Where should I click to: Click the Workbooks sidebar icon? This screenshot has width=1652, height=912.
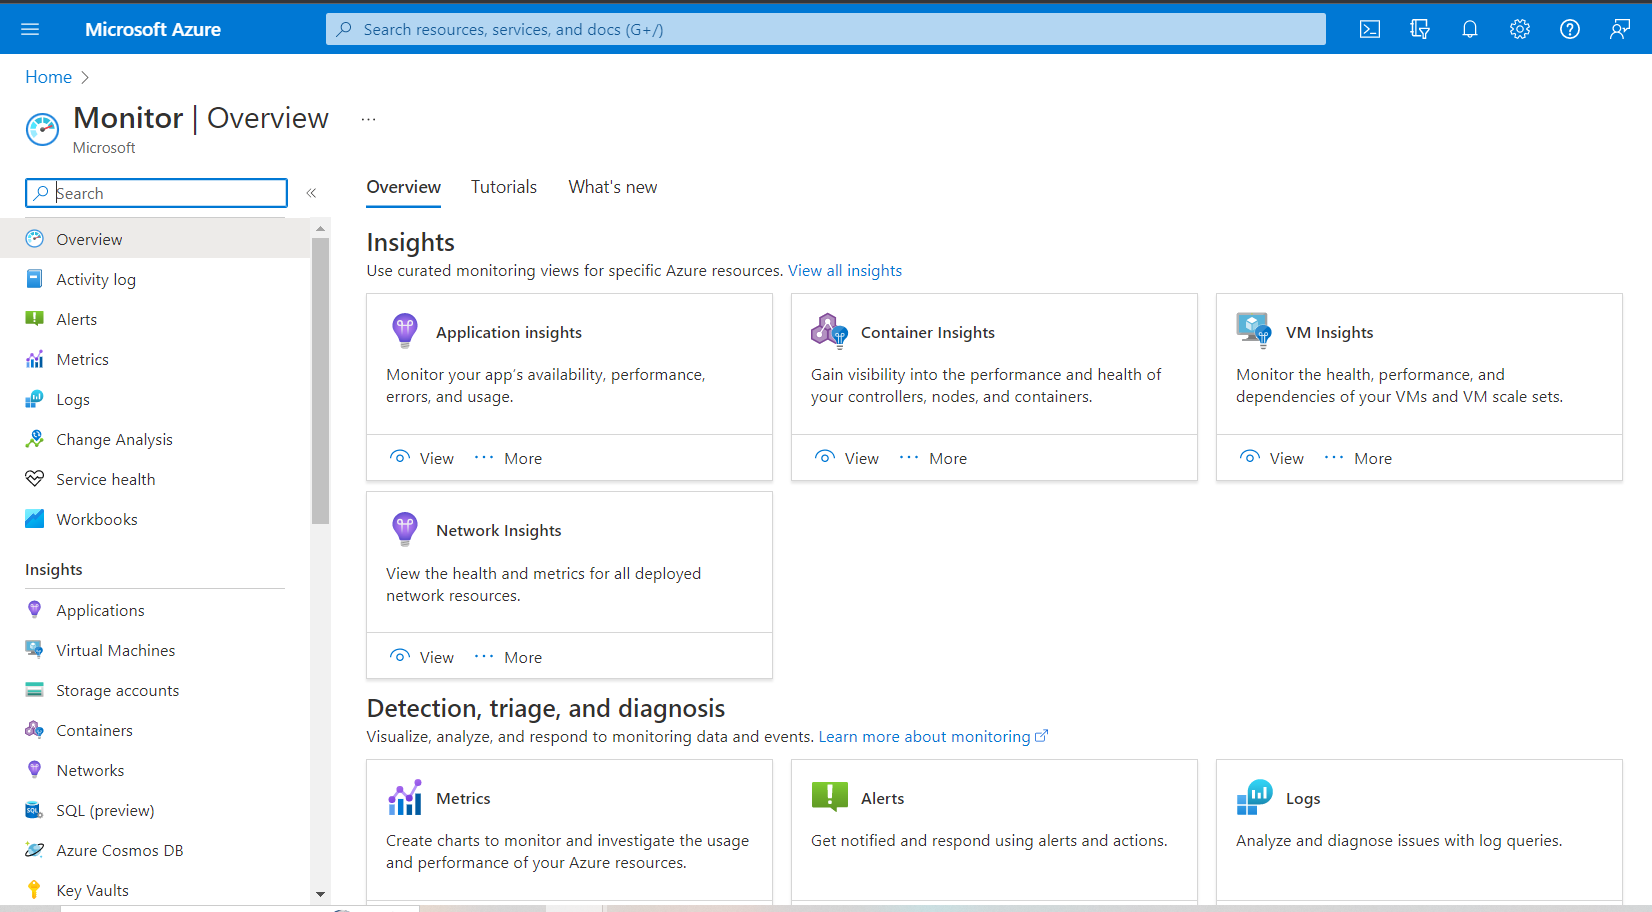(x=34, y=519)
